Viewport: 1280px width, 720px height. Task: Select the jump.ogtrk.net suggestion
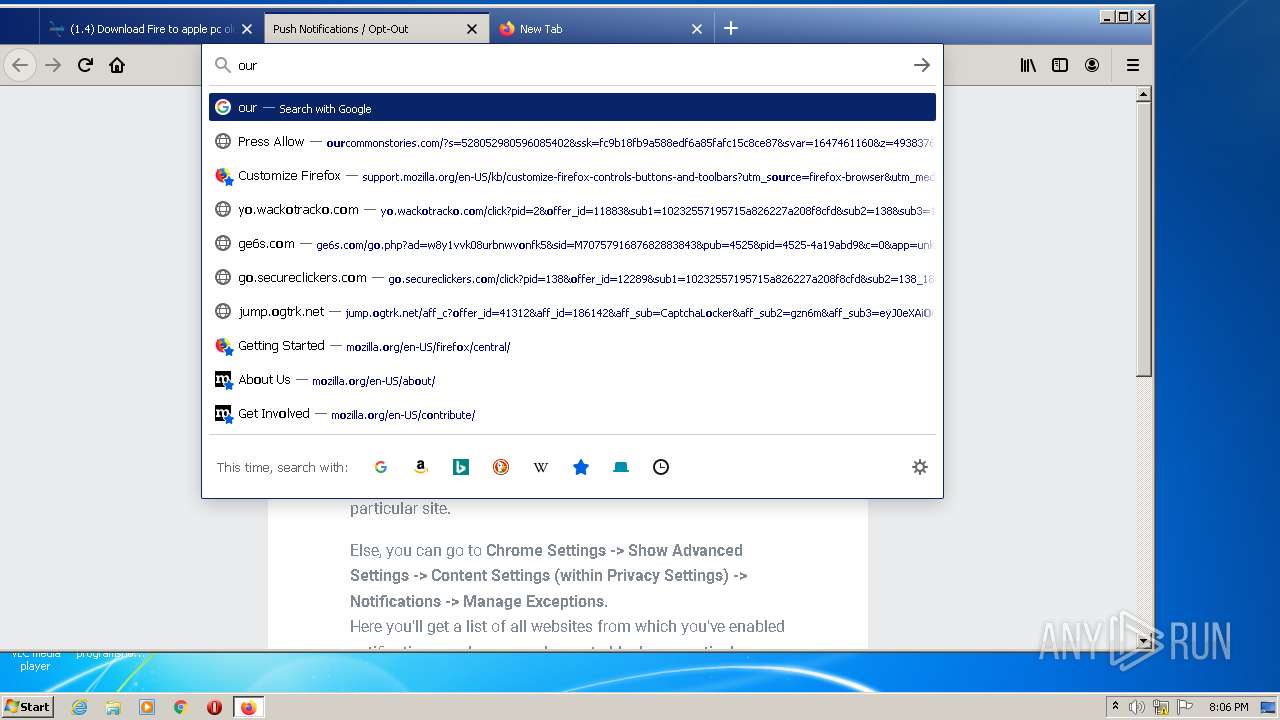572,311
